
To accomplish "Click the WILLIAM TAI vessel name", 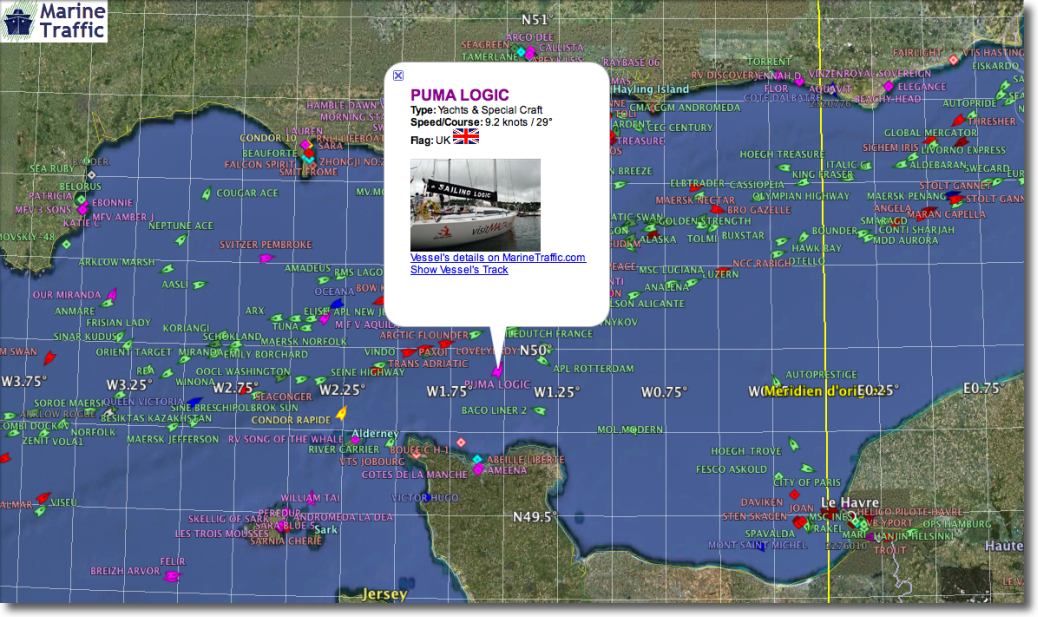I will (310, 498).
